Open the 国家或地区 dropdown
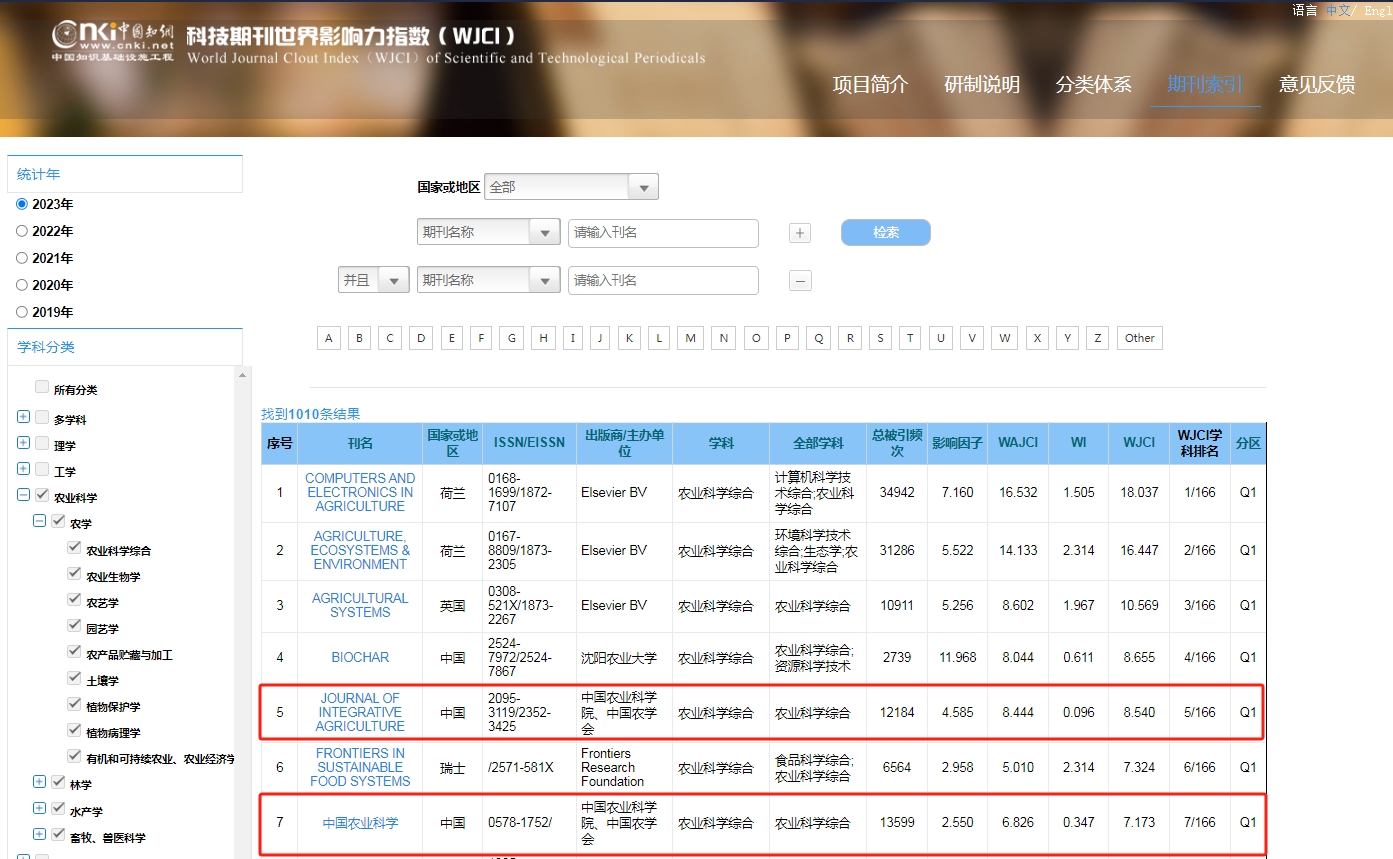The width and height of the screenshot is (1393, 859). (x=571, y=187)
